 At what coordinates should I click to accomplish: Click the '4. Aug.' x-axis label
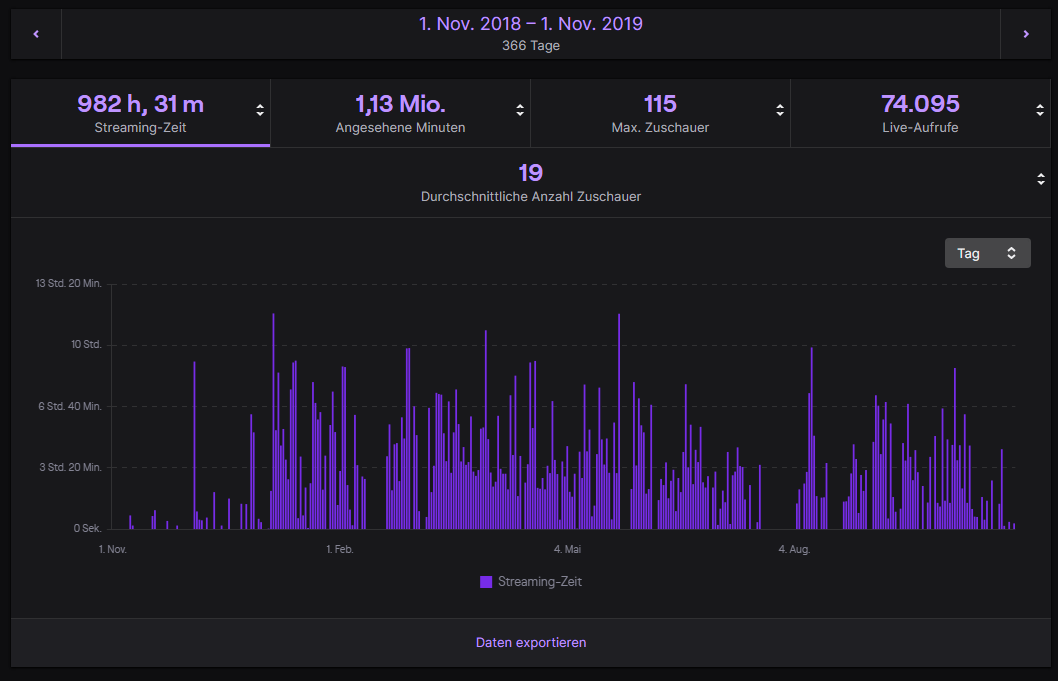click(x=794, y=549)
